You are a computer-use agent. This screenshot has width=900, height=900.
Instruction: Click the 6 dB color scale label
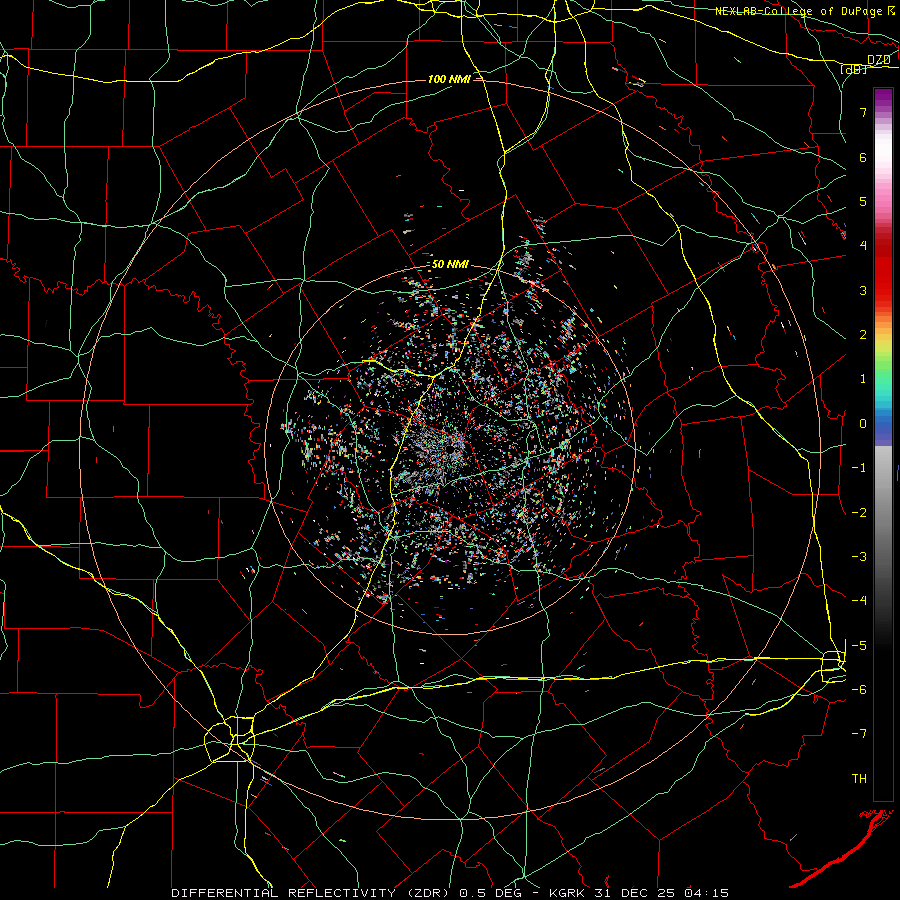(863, 157)
